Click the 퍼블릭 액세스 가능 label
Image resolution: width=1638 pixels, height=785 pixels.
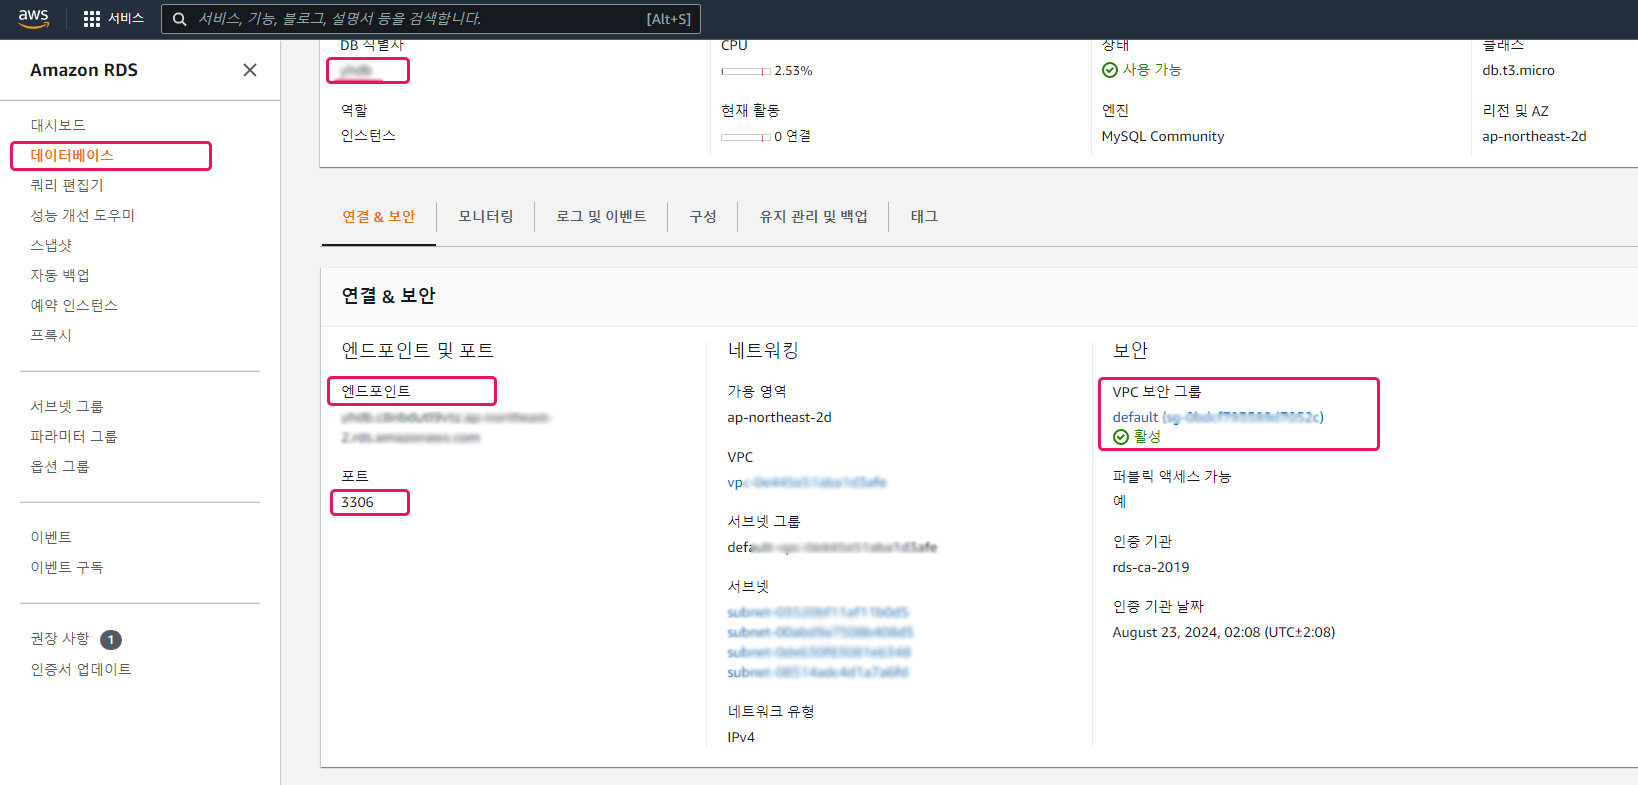1172,476
